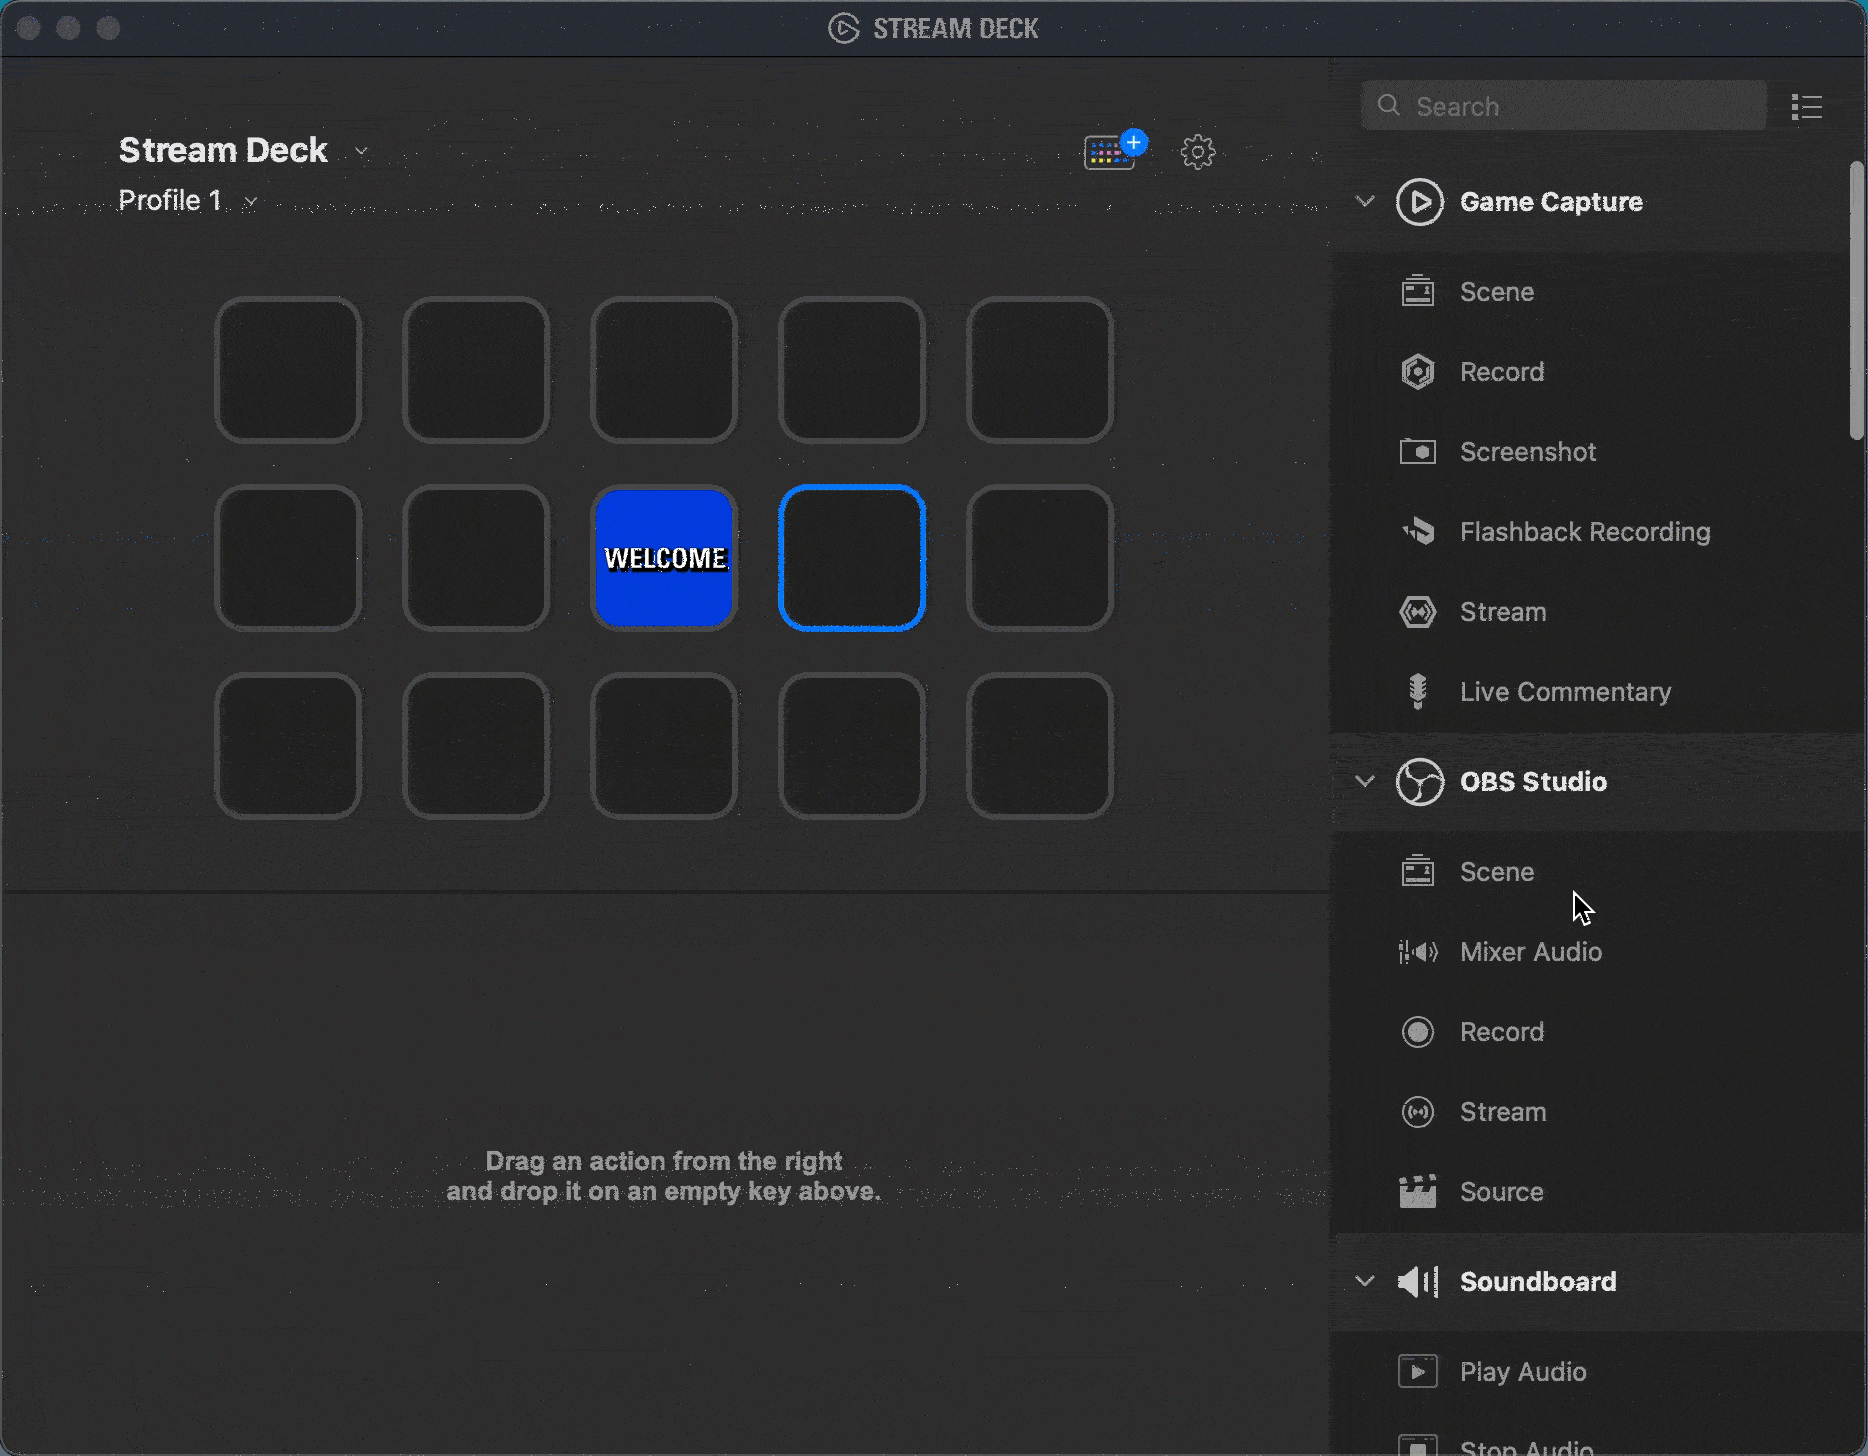Image resolution: width=1868 pixels, height=1456 pixels.
Task: Select the Mixer Audio action icon
Action: [x=1418, y=952]
